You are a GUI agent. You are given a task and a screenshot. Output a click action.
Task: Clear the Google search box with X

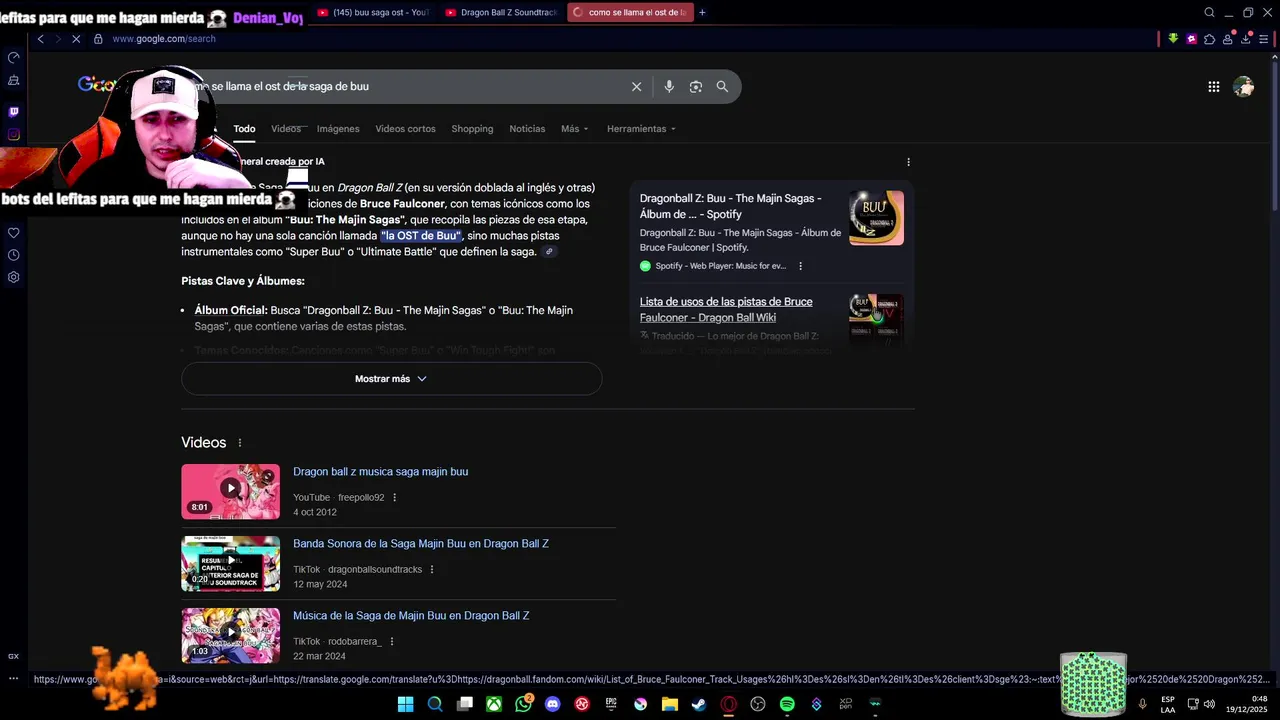point(636,87)
